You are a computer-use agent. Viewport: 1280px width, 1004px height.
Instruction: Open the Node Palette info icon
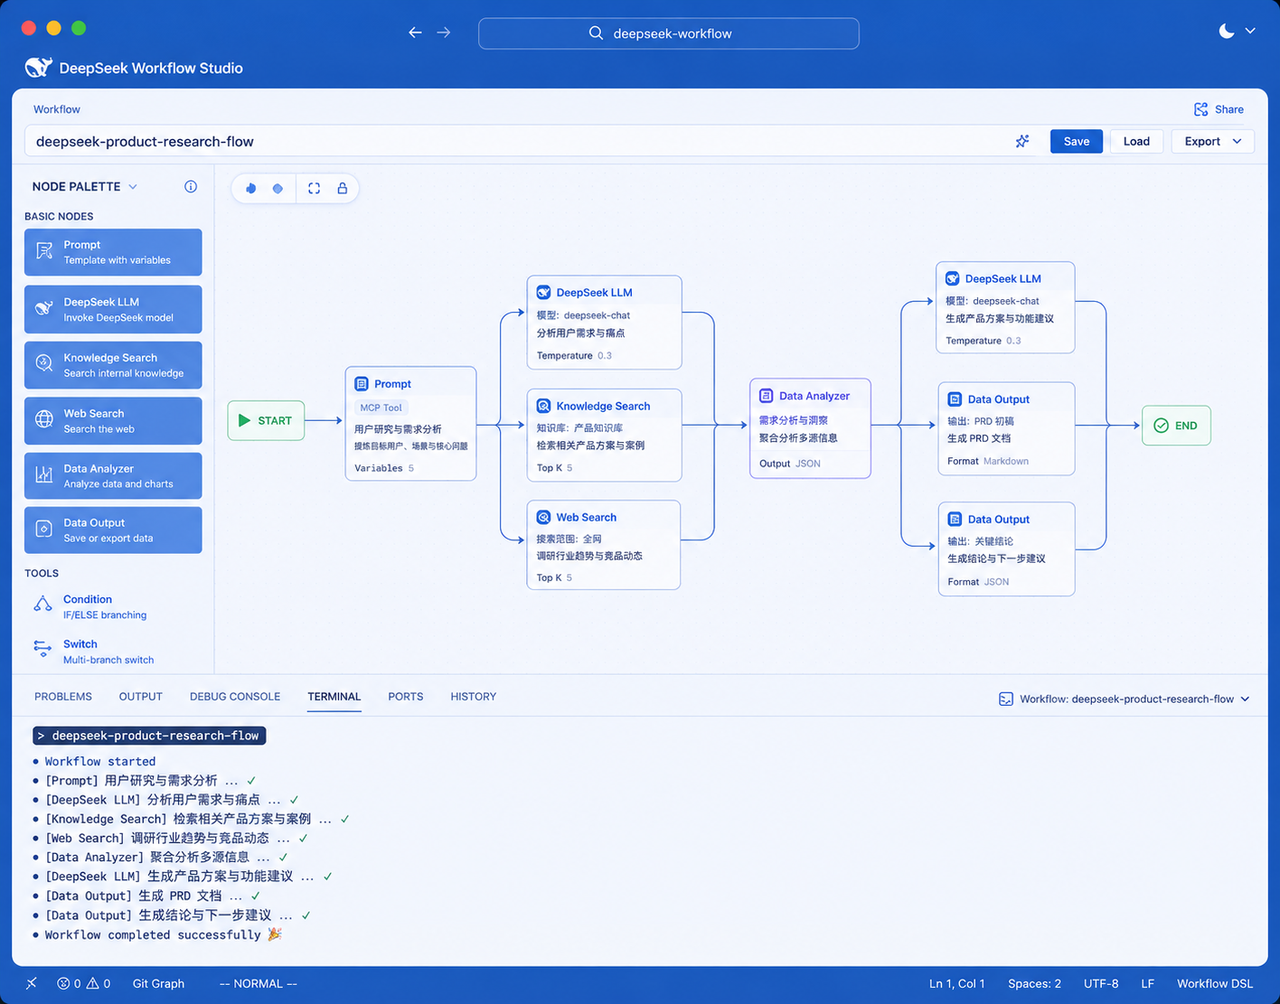191,186
